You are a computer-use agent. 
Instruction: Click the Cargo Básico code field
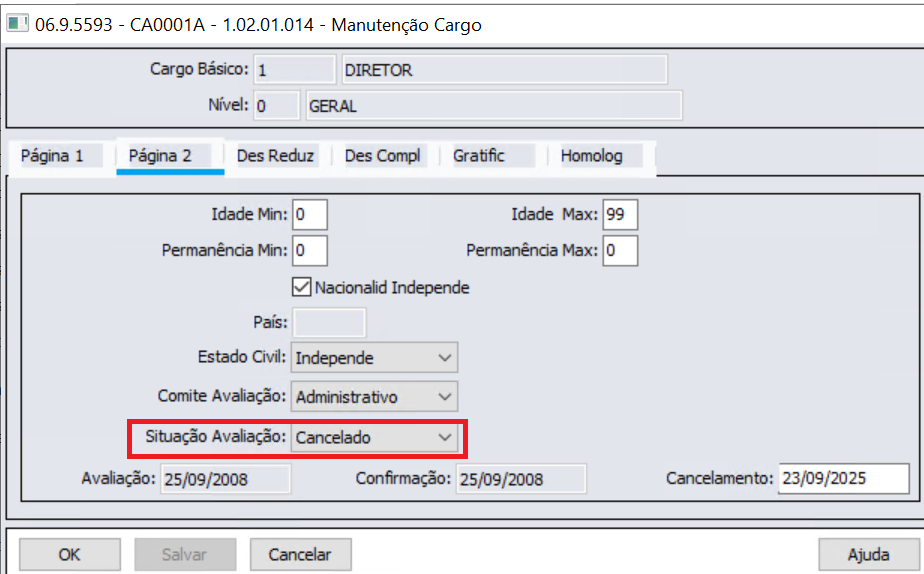295,70
